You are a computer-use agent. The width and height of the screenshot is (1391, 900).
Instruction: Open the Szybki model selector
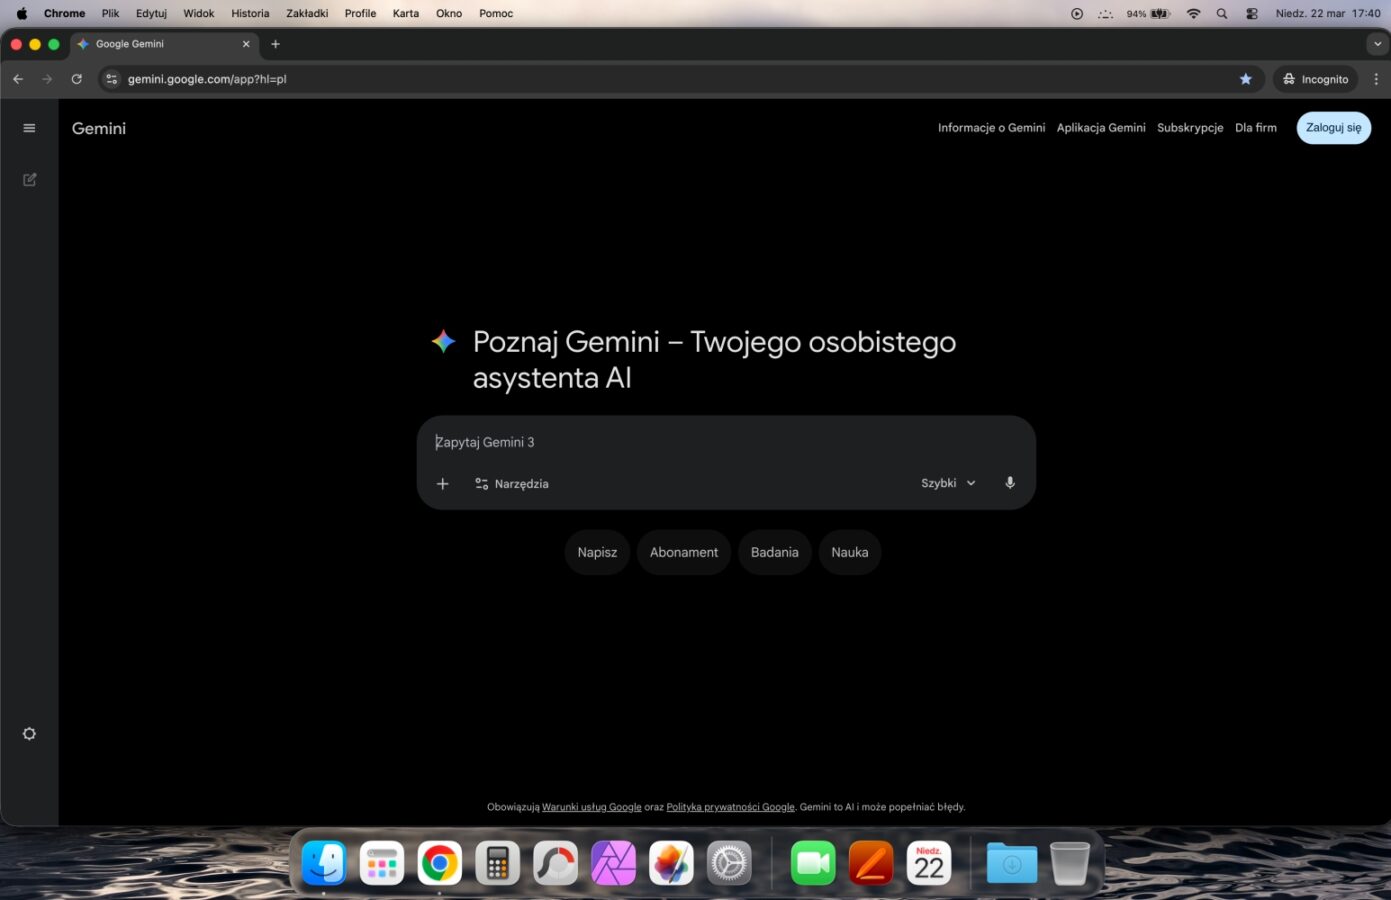(x=946, y=482)
